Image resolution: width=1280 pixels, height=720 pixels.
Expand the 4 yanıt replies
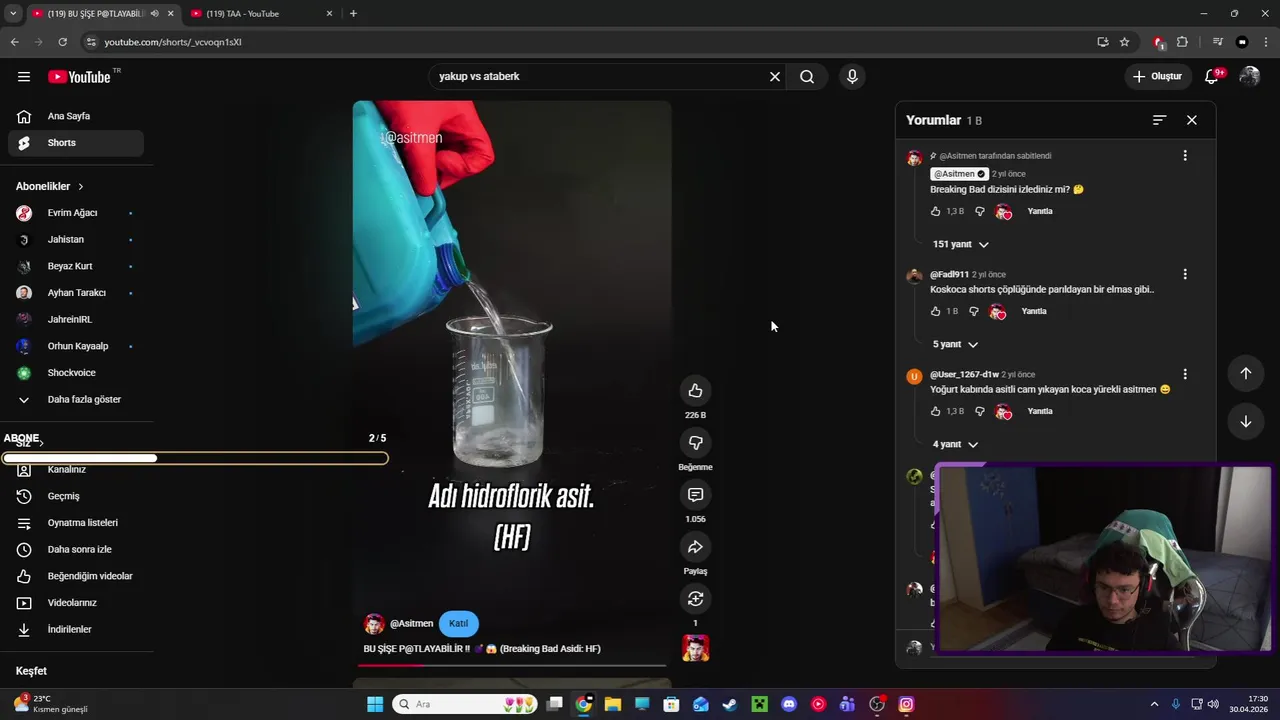tap(955, 444)
